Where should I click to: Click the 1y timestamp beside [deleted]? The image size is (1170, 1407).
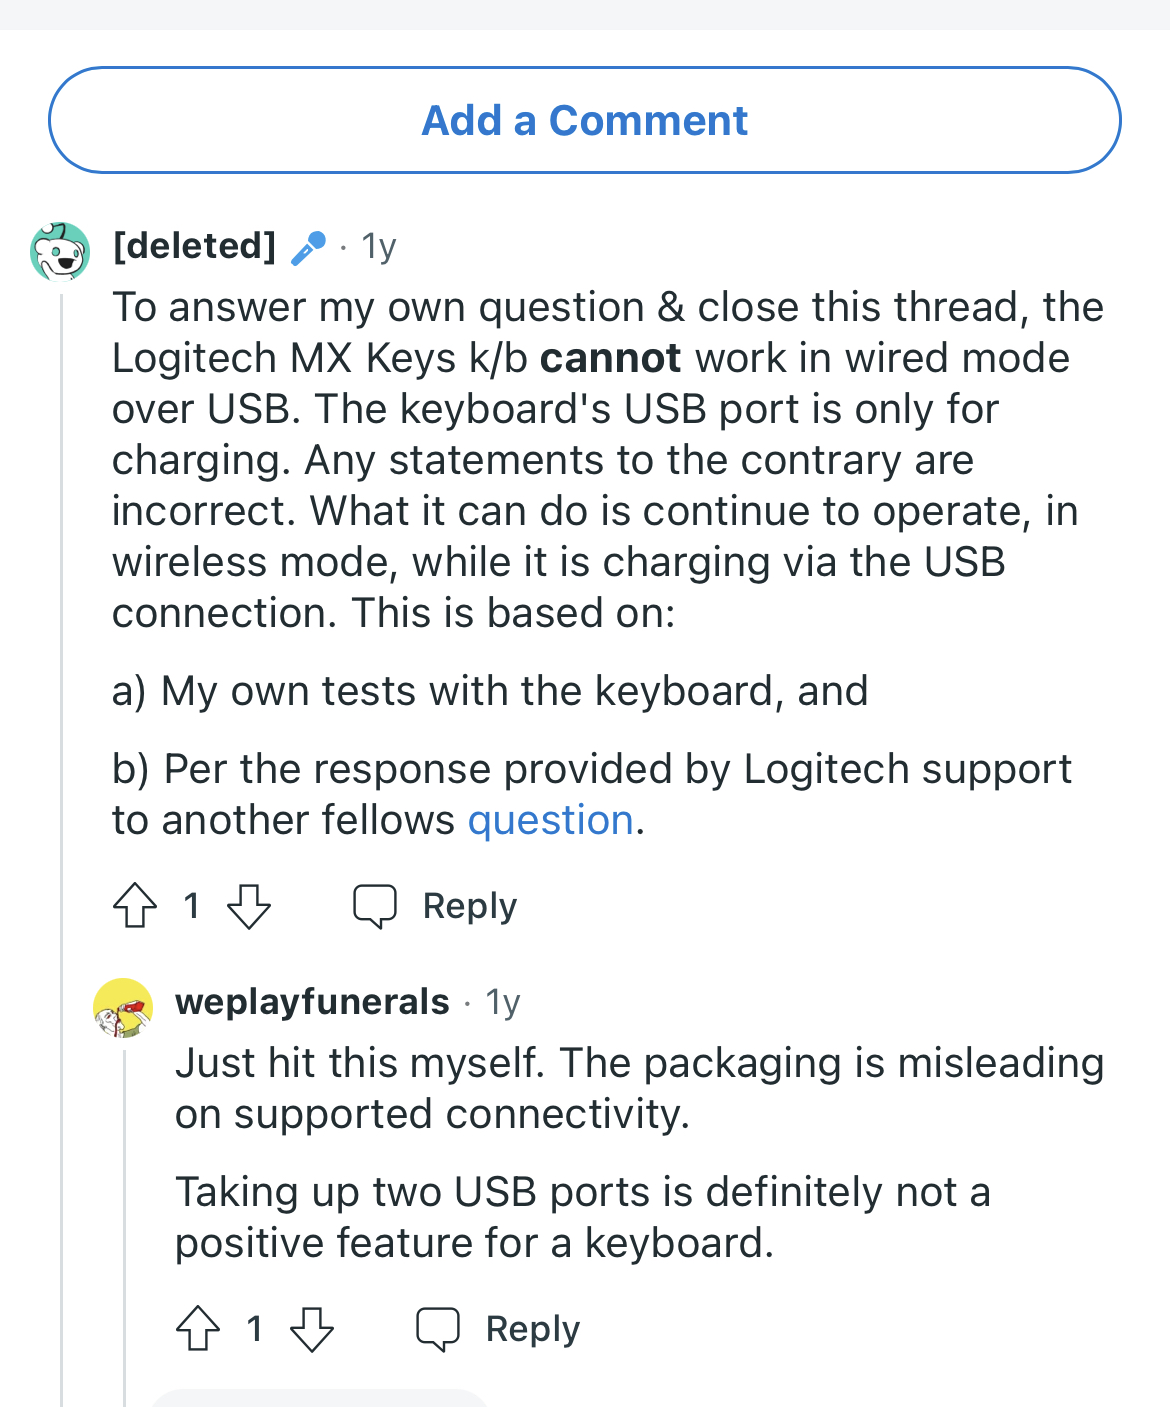pos(379,246)
